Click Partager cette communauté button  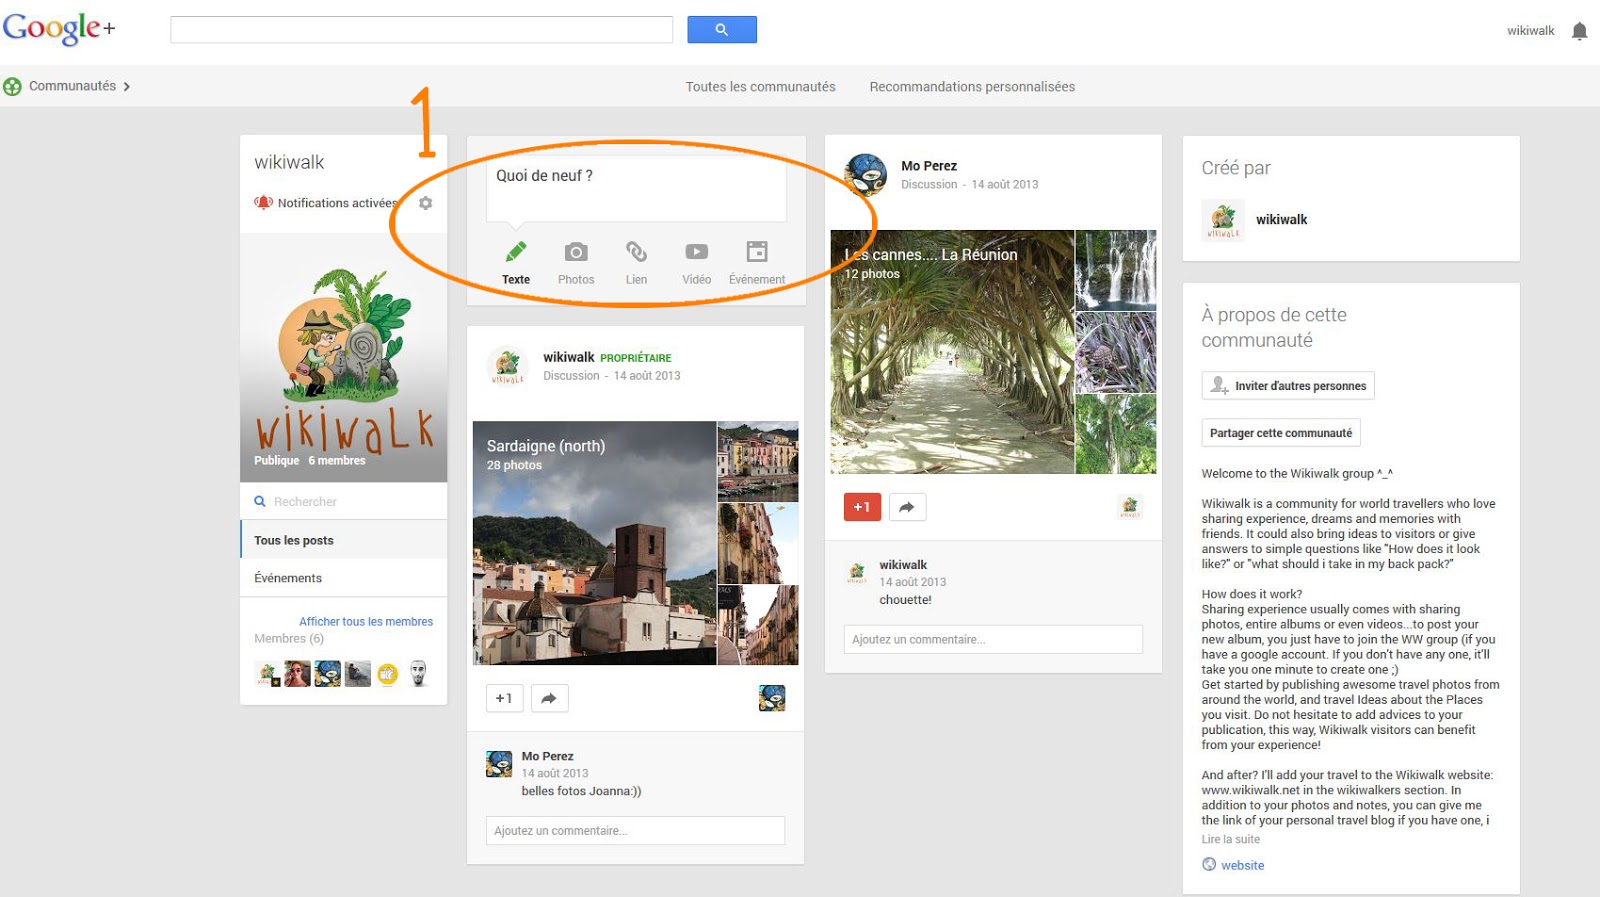(x=1281, y=433)
